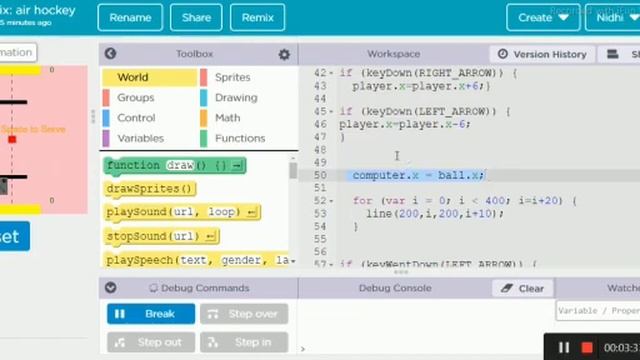Open the Nidhi account dropdown
The width and height of the screenshot is (640, 360).
[613, 18]
